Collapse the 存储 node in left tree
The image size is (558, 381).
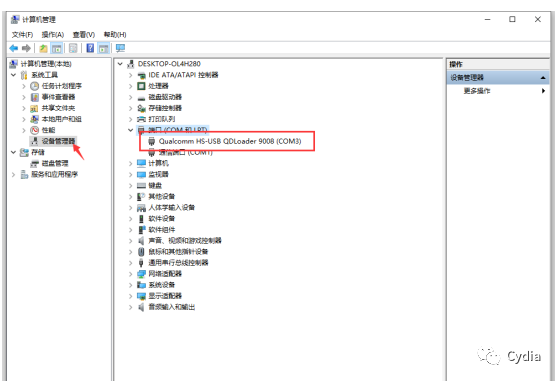click(x=14, y=152)
